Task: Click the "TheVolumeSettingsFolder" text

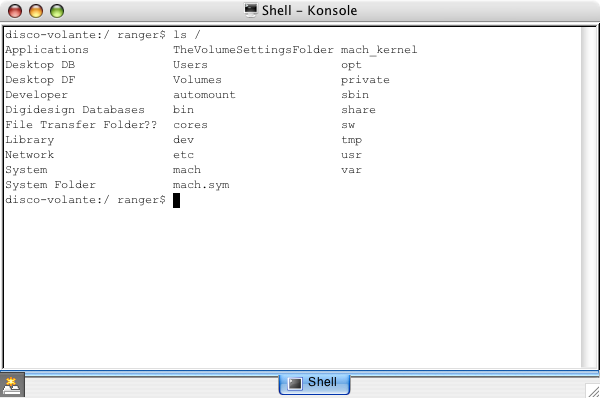Action: 253,50
